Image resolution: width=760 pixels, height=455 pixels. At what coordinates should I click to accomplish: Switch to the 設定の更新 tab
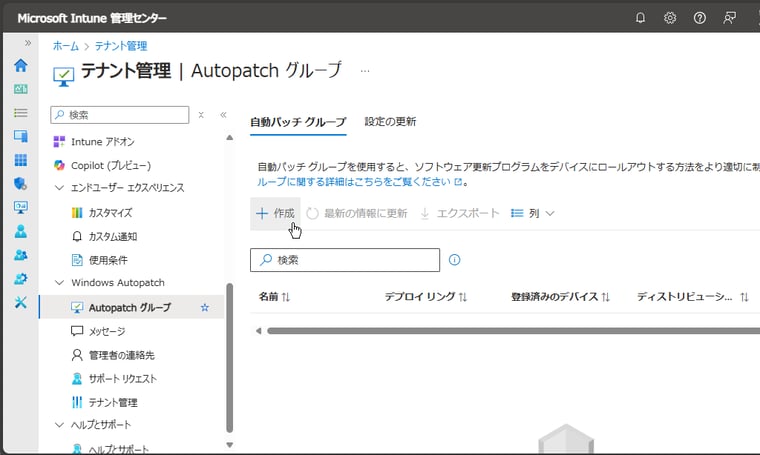point(390,122)
